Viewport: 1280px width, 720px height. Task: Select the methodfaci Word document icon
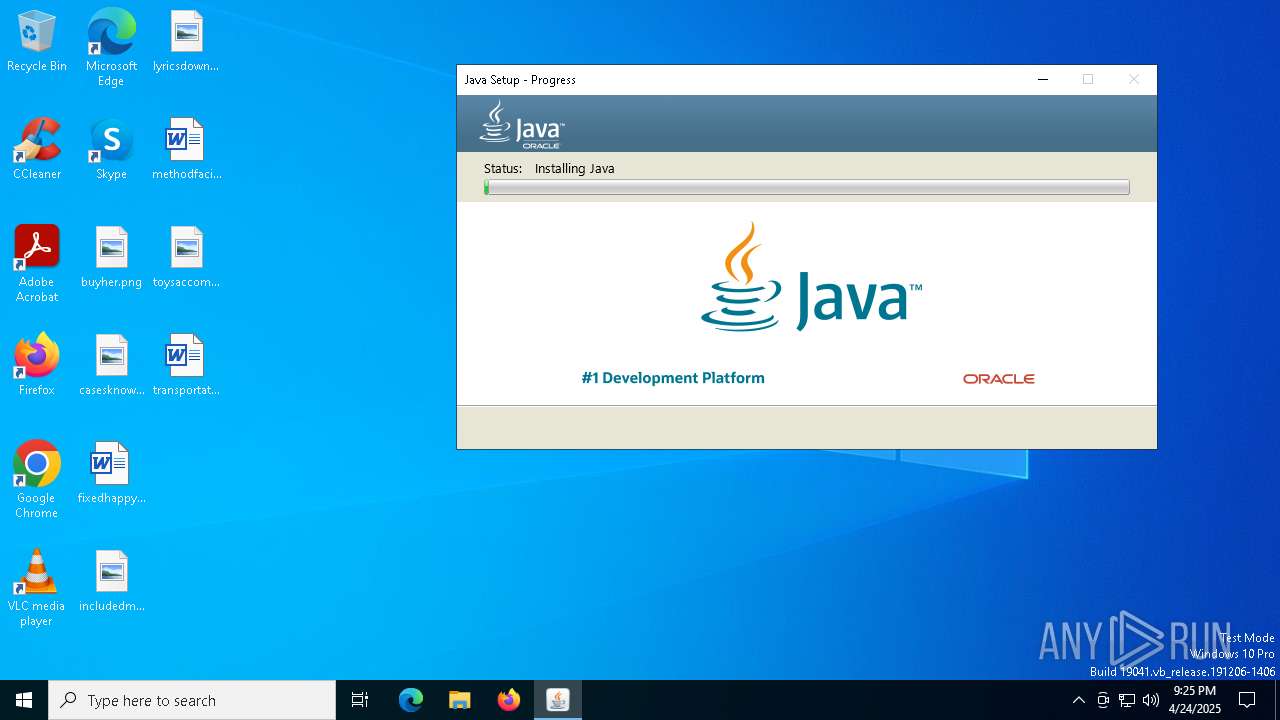pos(186,150)
